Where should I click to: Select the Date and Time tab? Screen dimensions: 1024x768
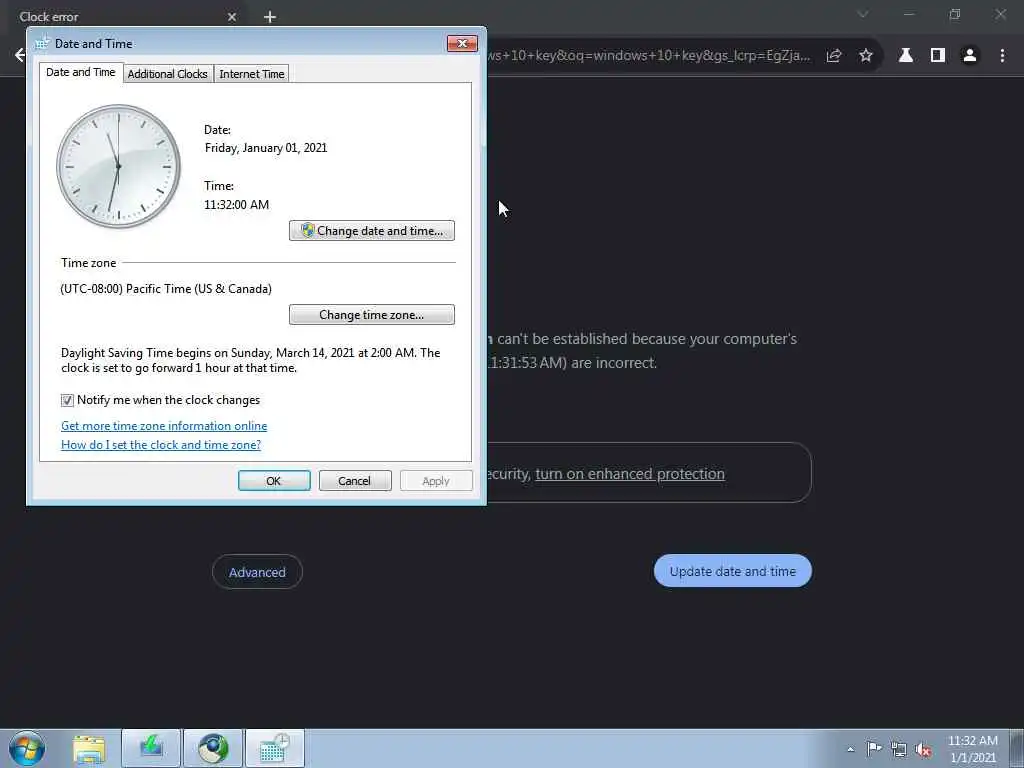coord(80,72)
